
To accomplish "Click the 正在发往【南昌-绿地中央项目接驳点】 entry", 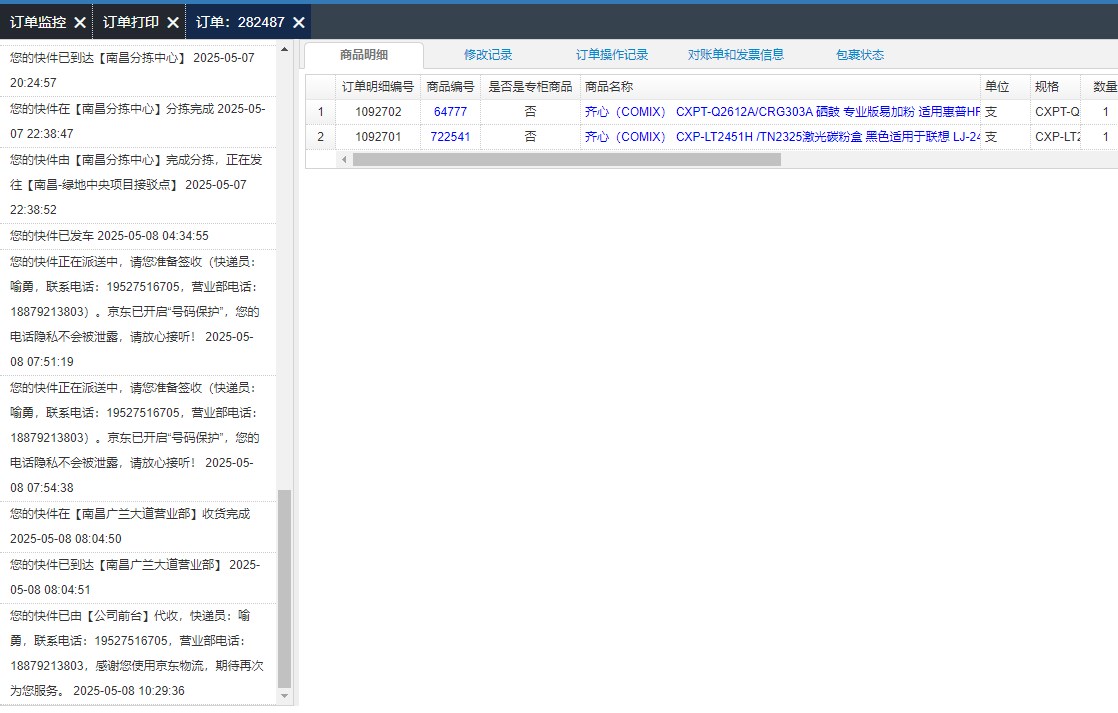I will [138, 185].
